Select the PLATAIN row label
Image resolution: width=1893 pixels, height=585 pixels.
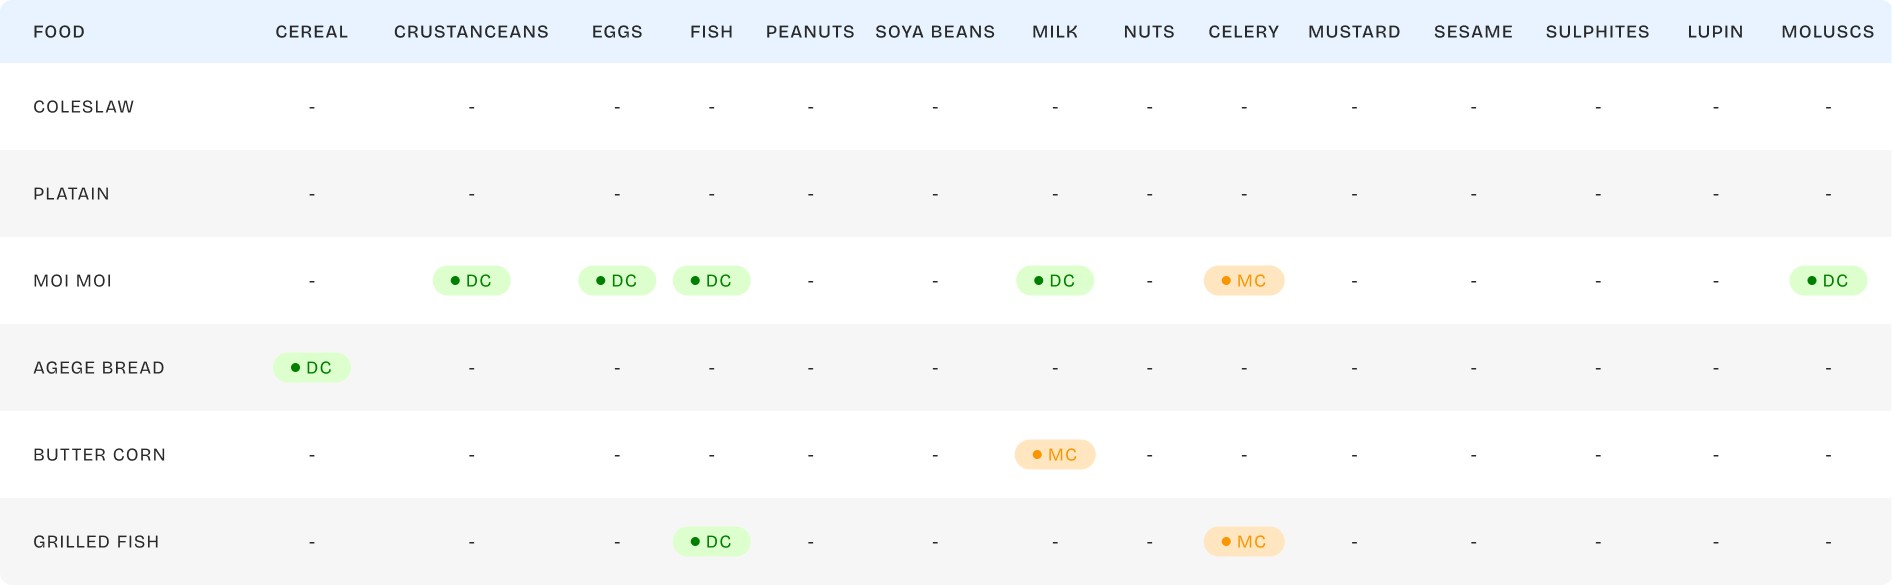click(x=72, y=194)
